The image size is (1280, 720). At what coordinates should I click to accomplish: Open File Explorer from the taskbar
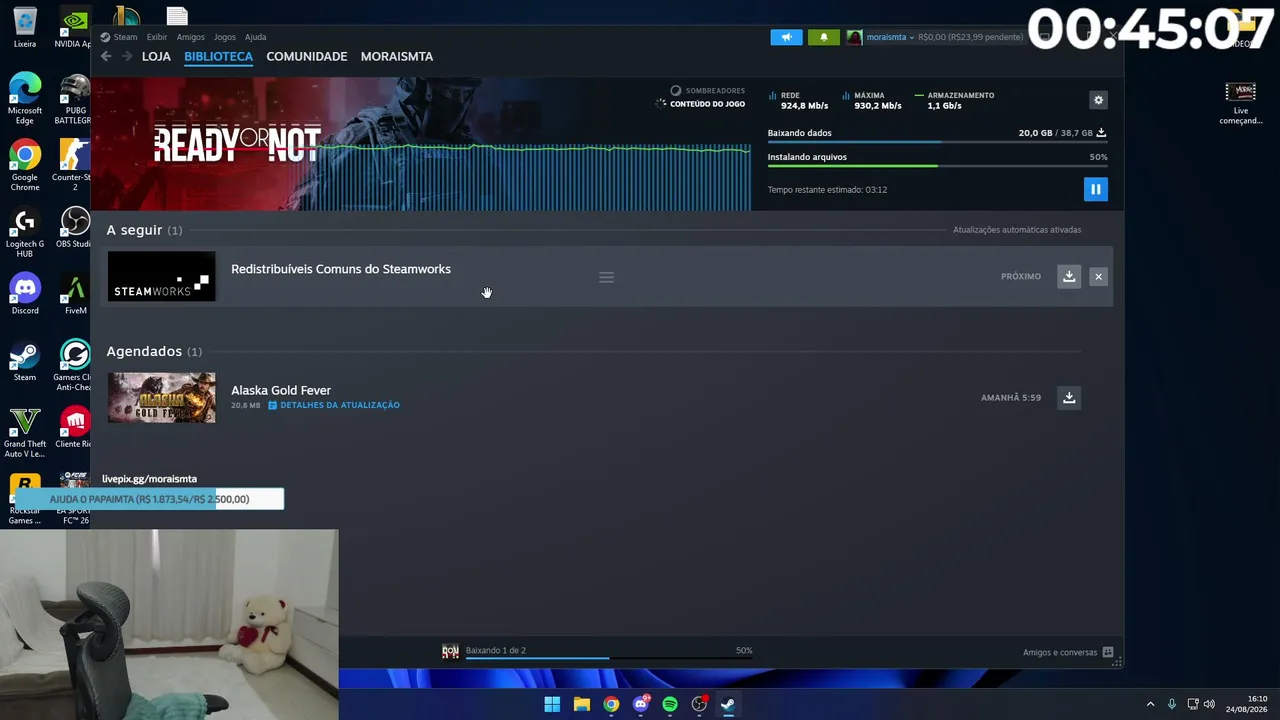[x=582, y=704]
